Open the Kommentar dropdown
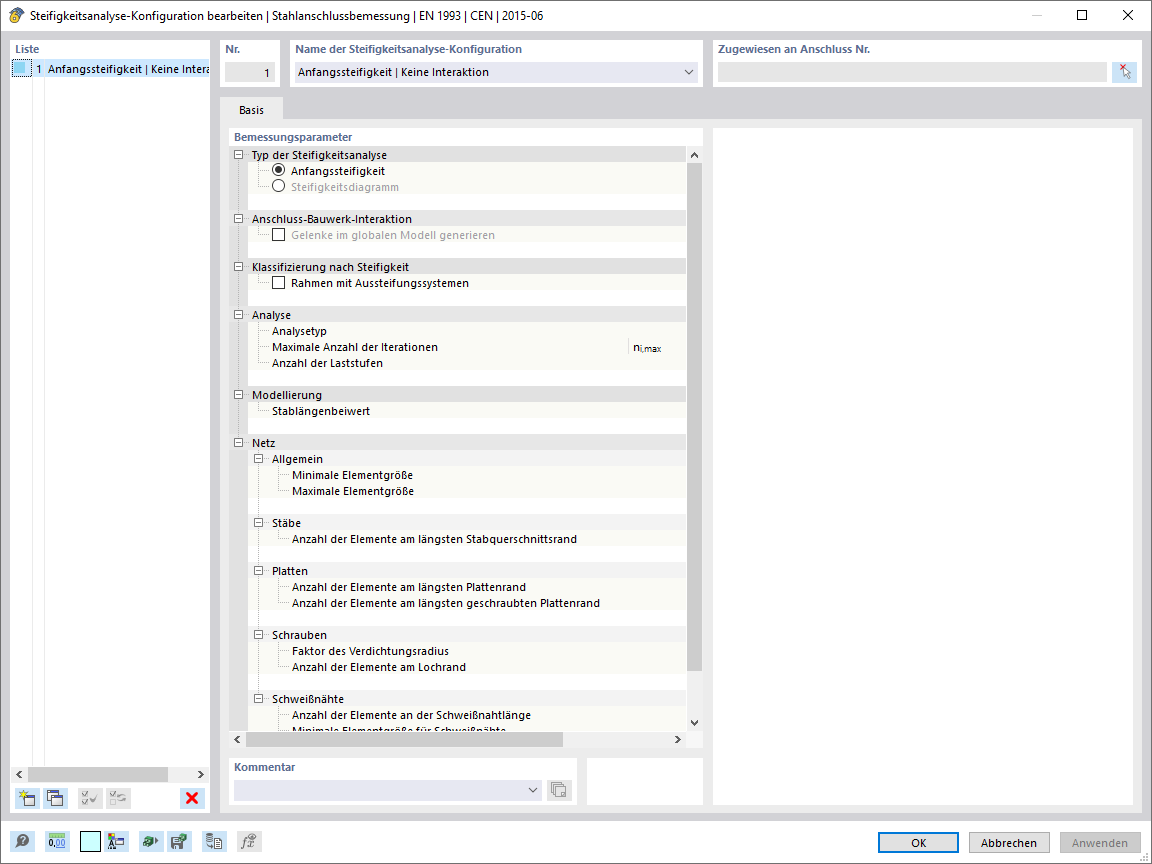Viewport: 1152px width, 864px height. click(x=533, y=791)
